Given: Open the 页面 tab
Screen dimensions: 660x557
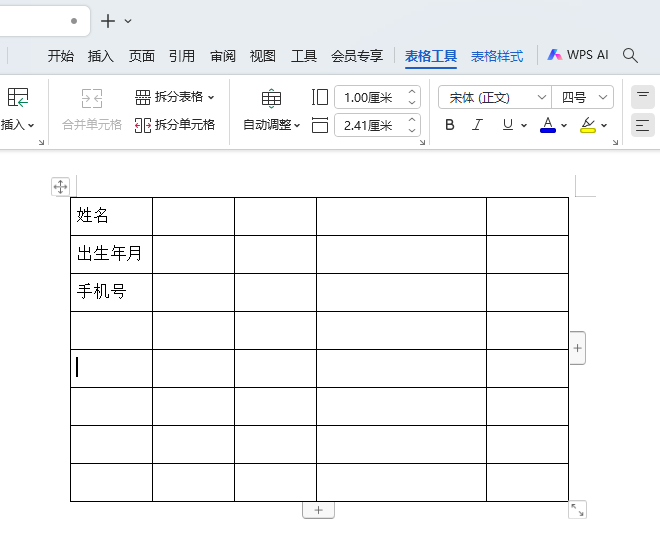Looking at the screenshot, I should point(141,56).
